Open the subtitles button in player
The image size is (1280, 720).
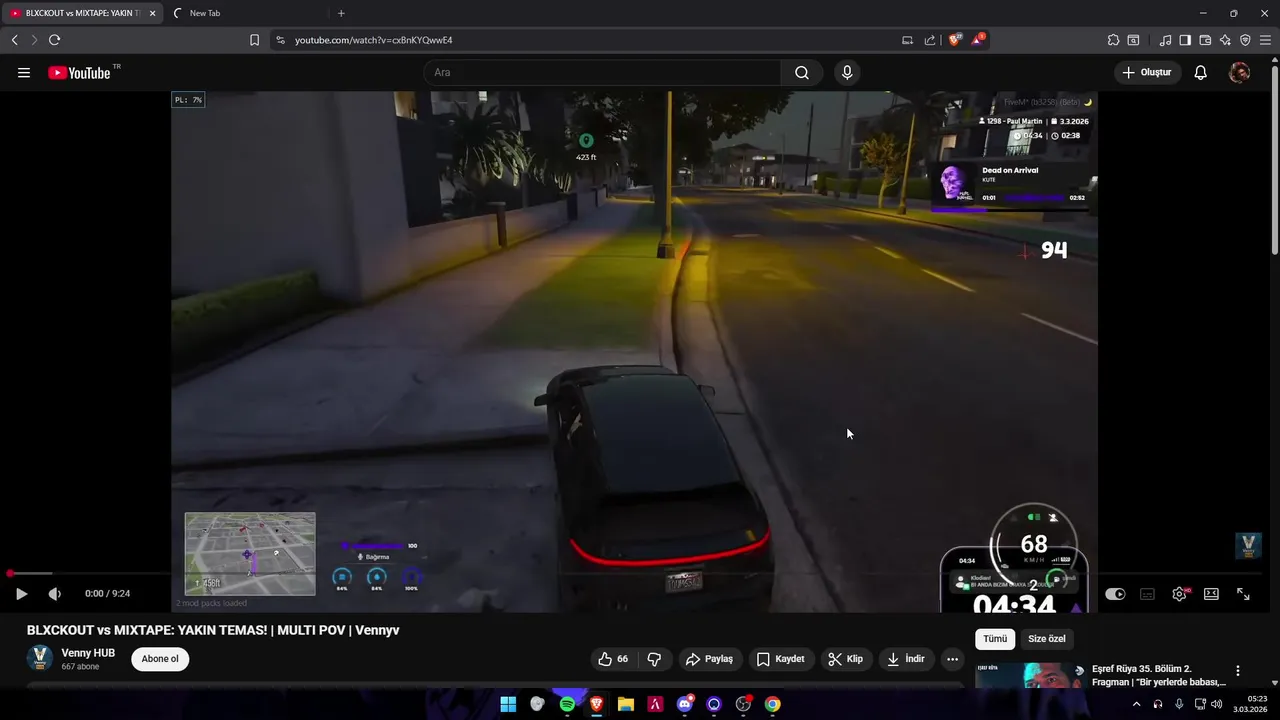coord(1147,594)
